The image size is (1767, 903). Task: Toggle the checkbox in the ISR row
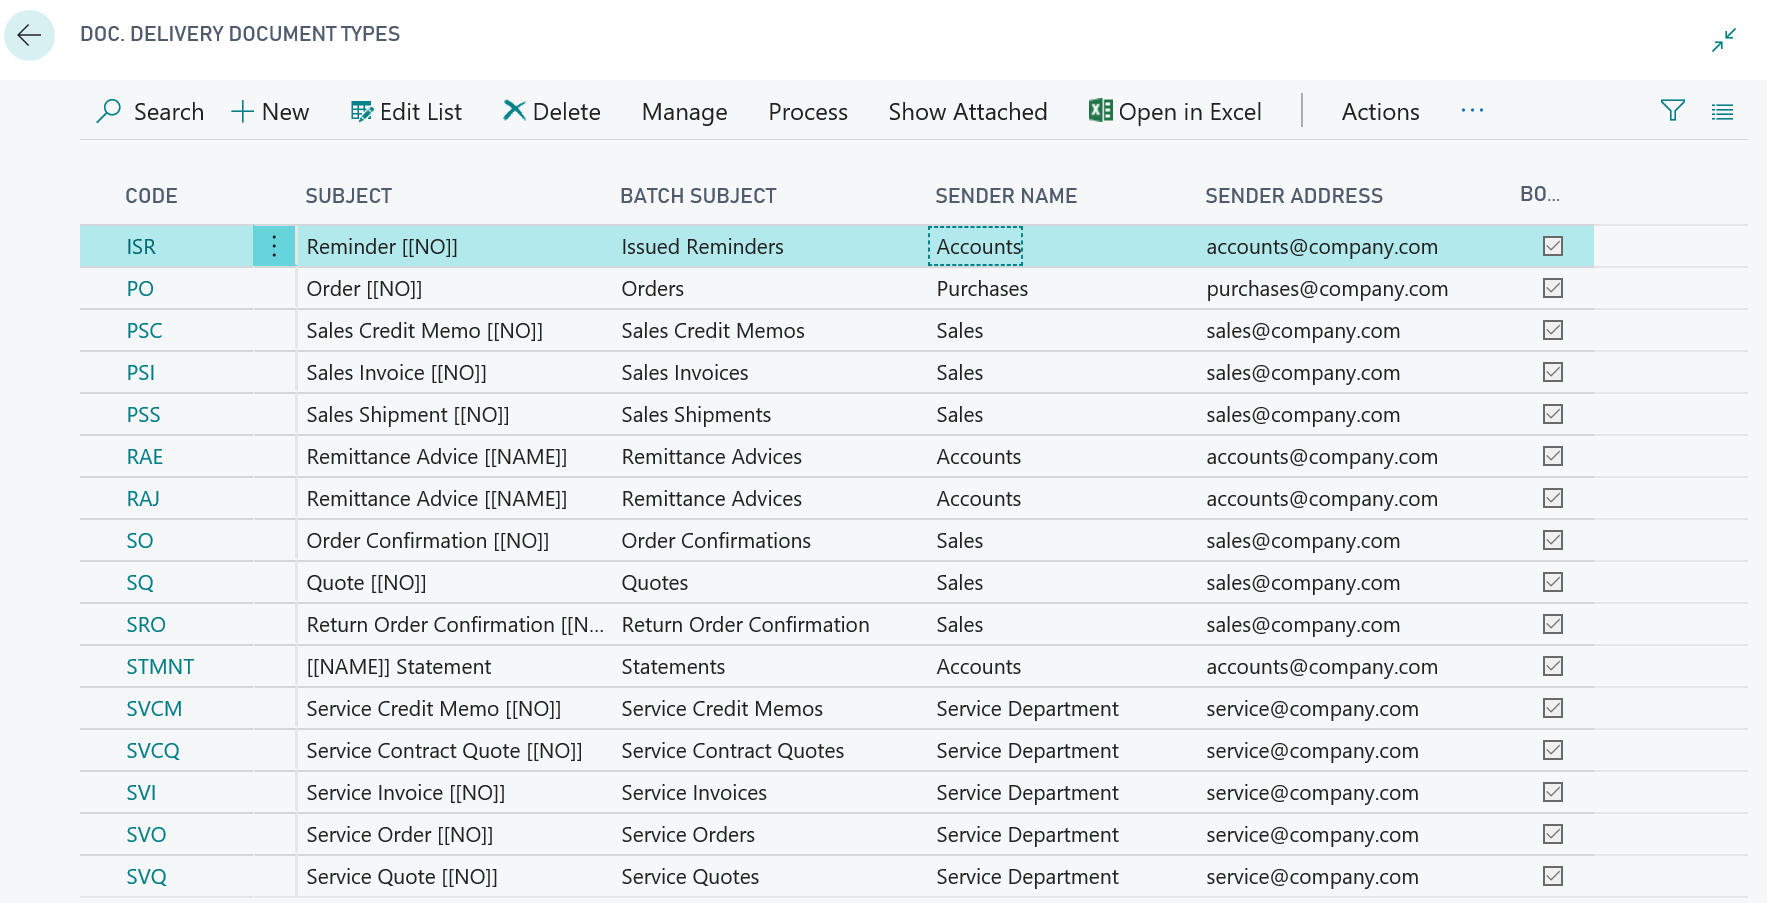click(1552, 246)
